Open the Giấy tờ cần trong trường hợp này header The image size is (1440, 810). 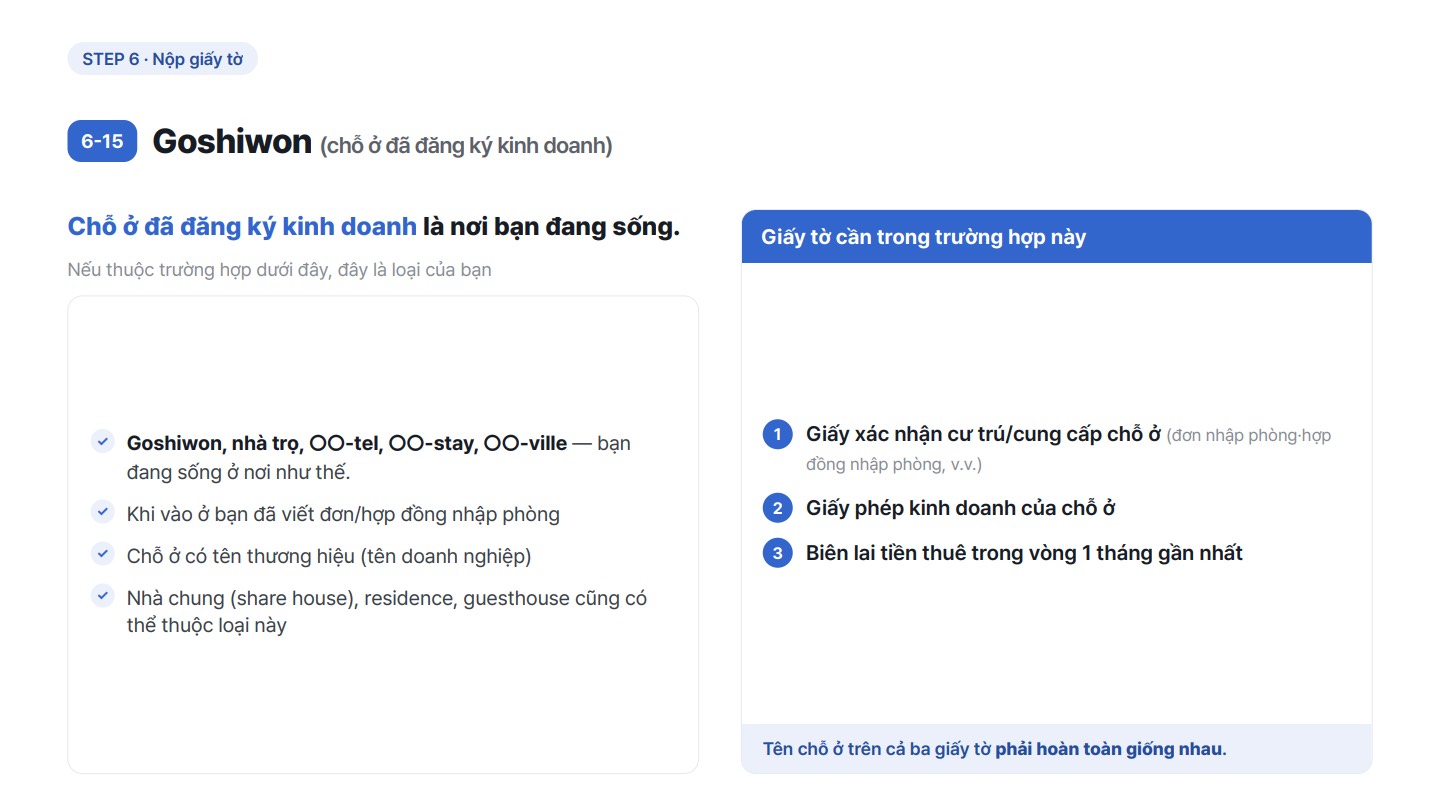(1056, 237)
